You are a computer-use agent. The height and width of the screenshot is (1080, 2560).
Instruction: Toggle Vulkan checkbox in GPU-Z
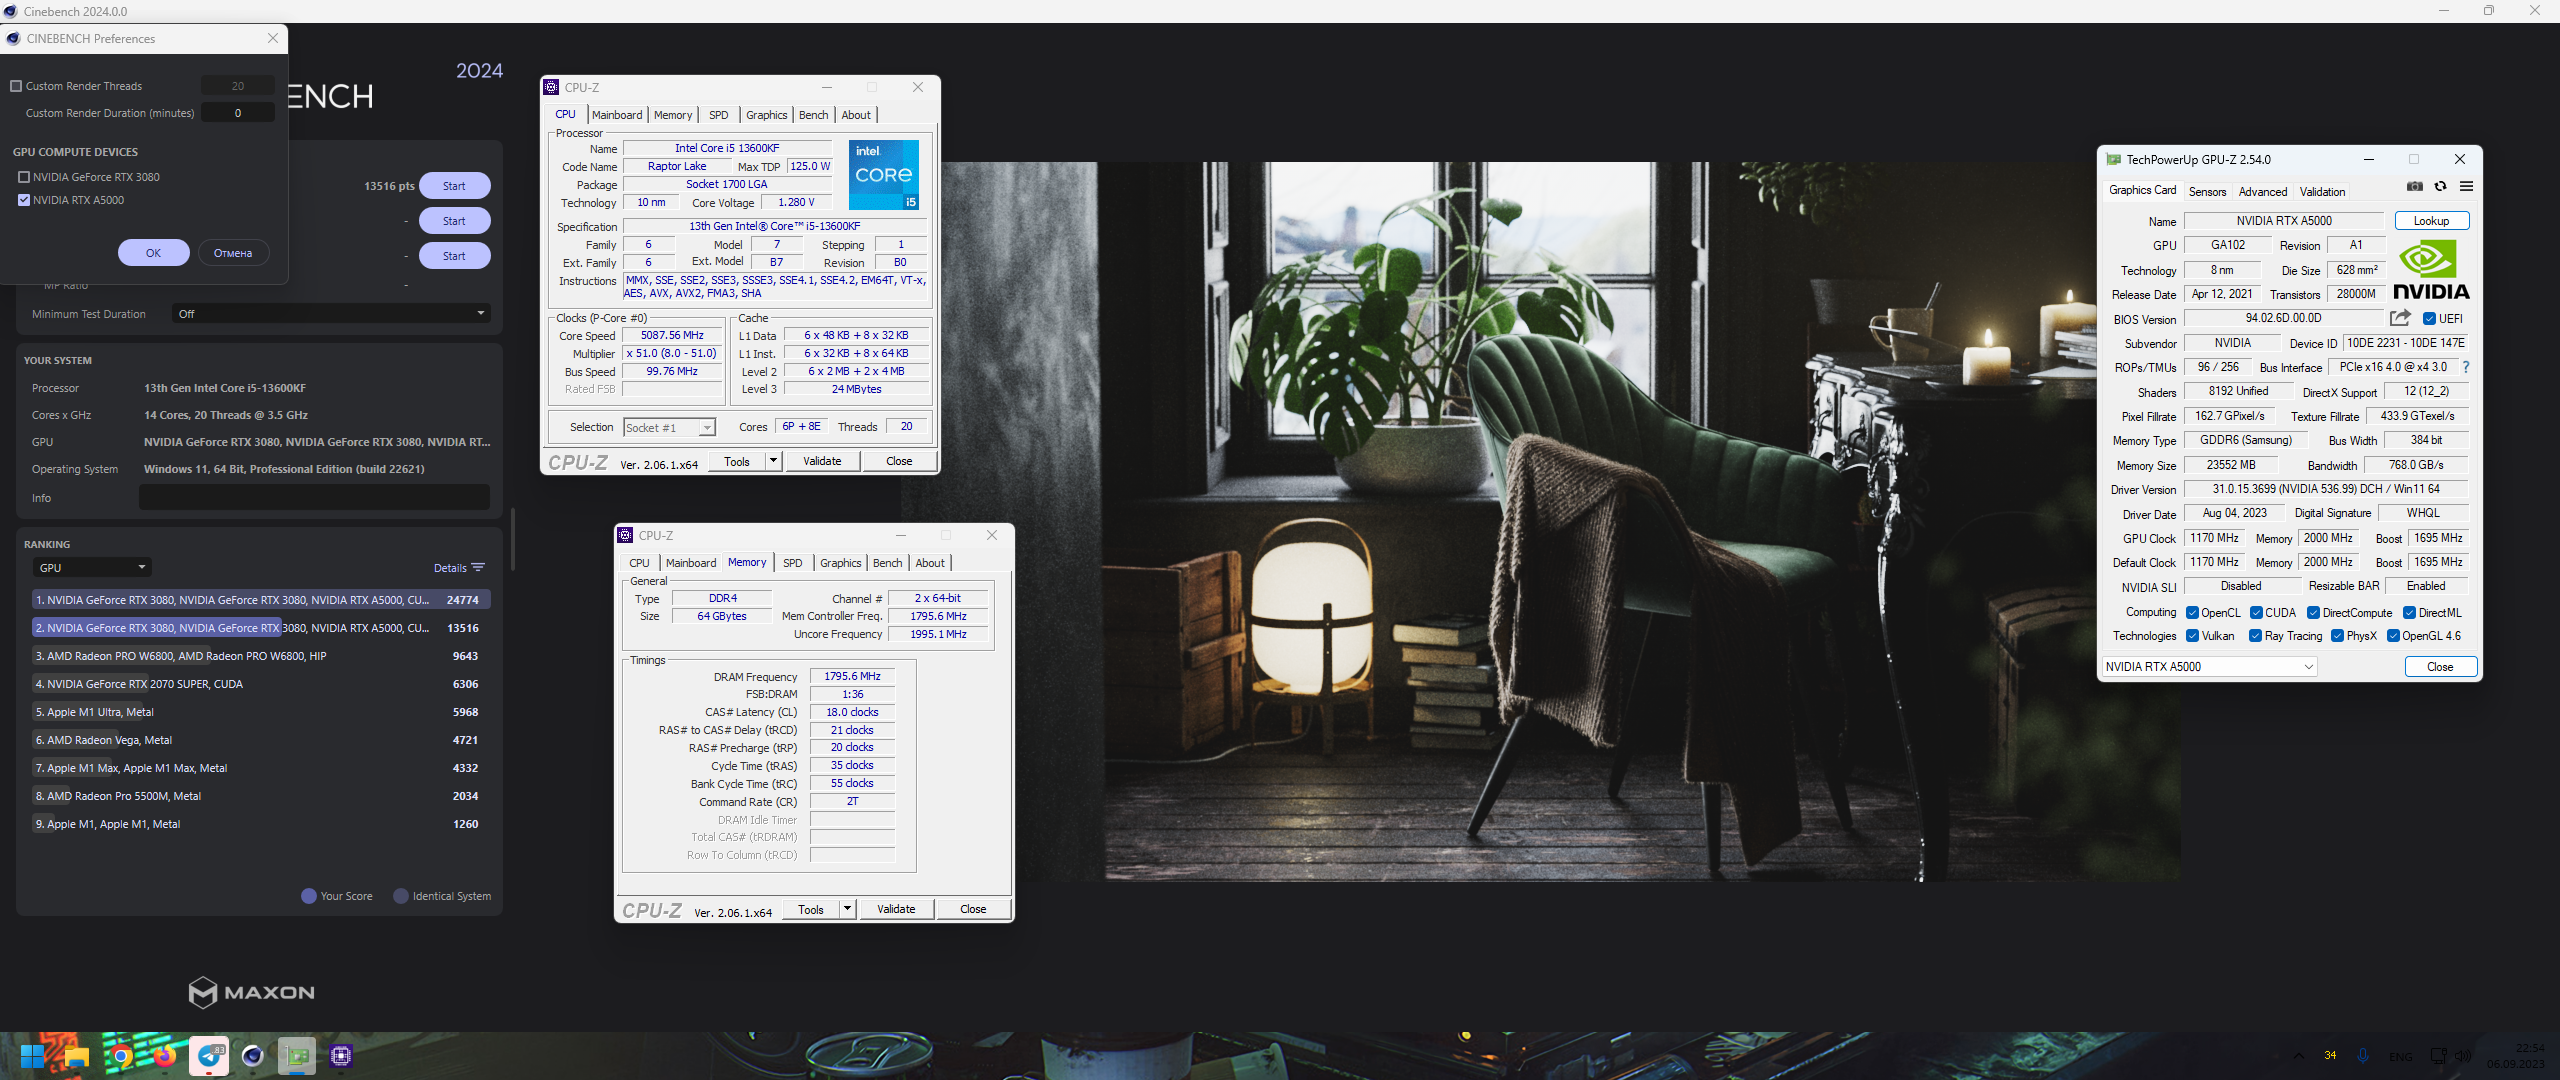[x=2192, y=636]
